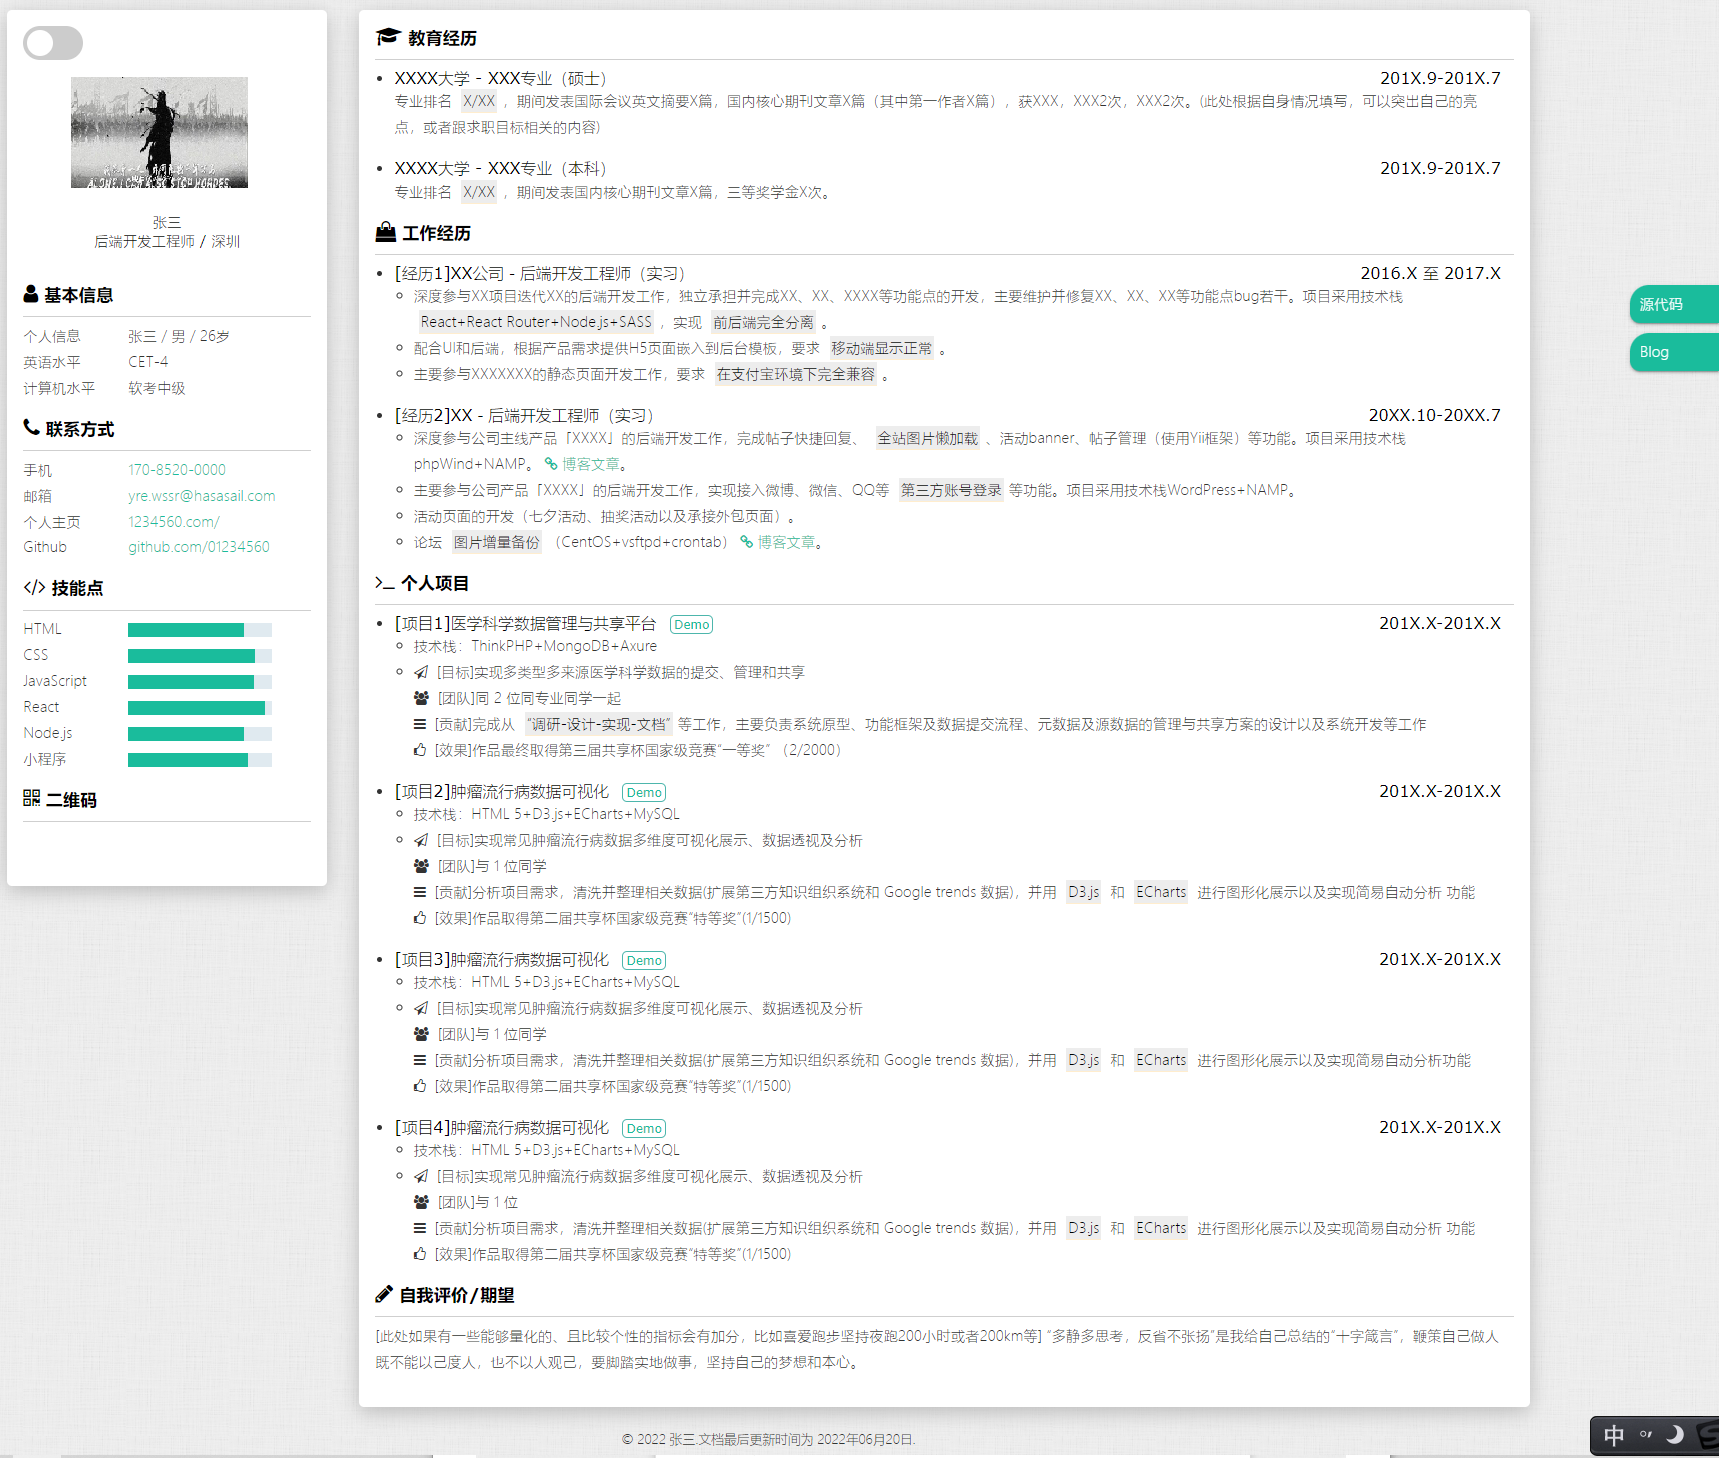
Task: Click the person icon by 基本信息
Action: tap(31, 294)
